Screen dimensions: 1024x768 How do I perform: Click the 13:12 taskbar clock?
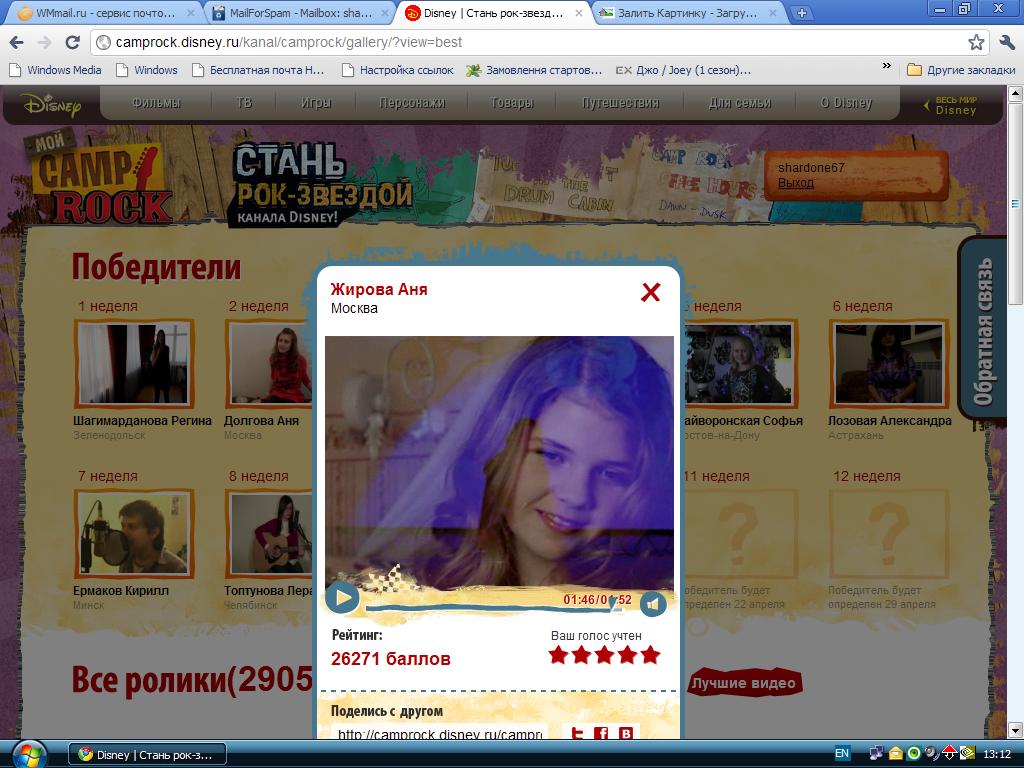(997, 754)
